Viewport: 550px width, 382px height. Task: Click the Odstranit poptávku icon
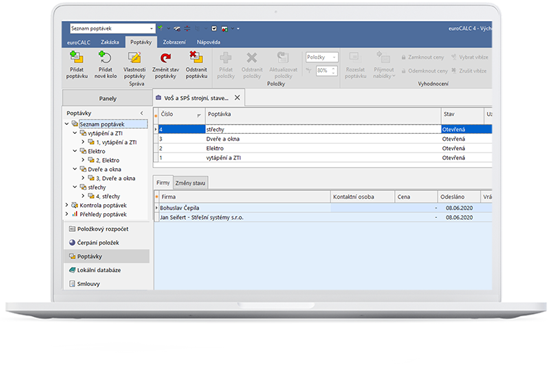196,57
